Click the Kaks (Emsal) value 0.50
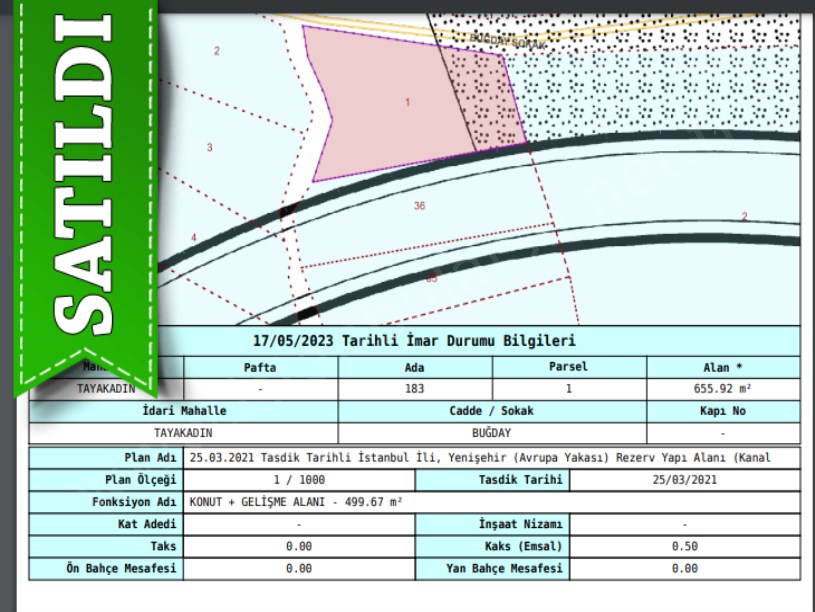Screen dimensions: 815x612 [684, 547]
